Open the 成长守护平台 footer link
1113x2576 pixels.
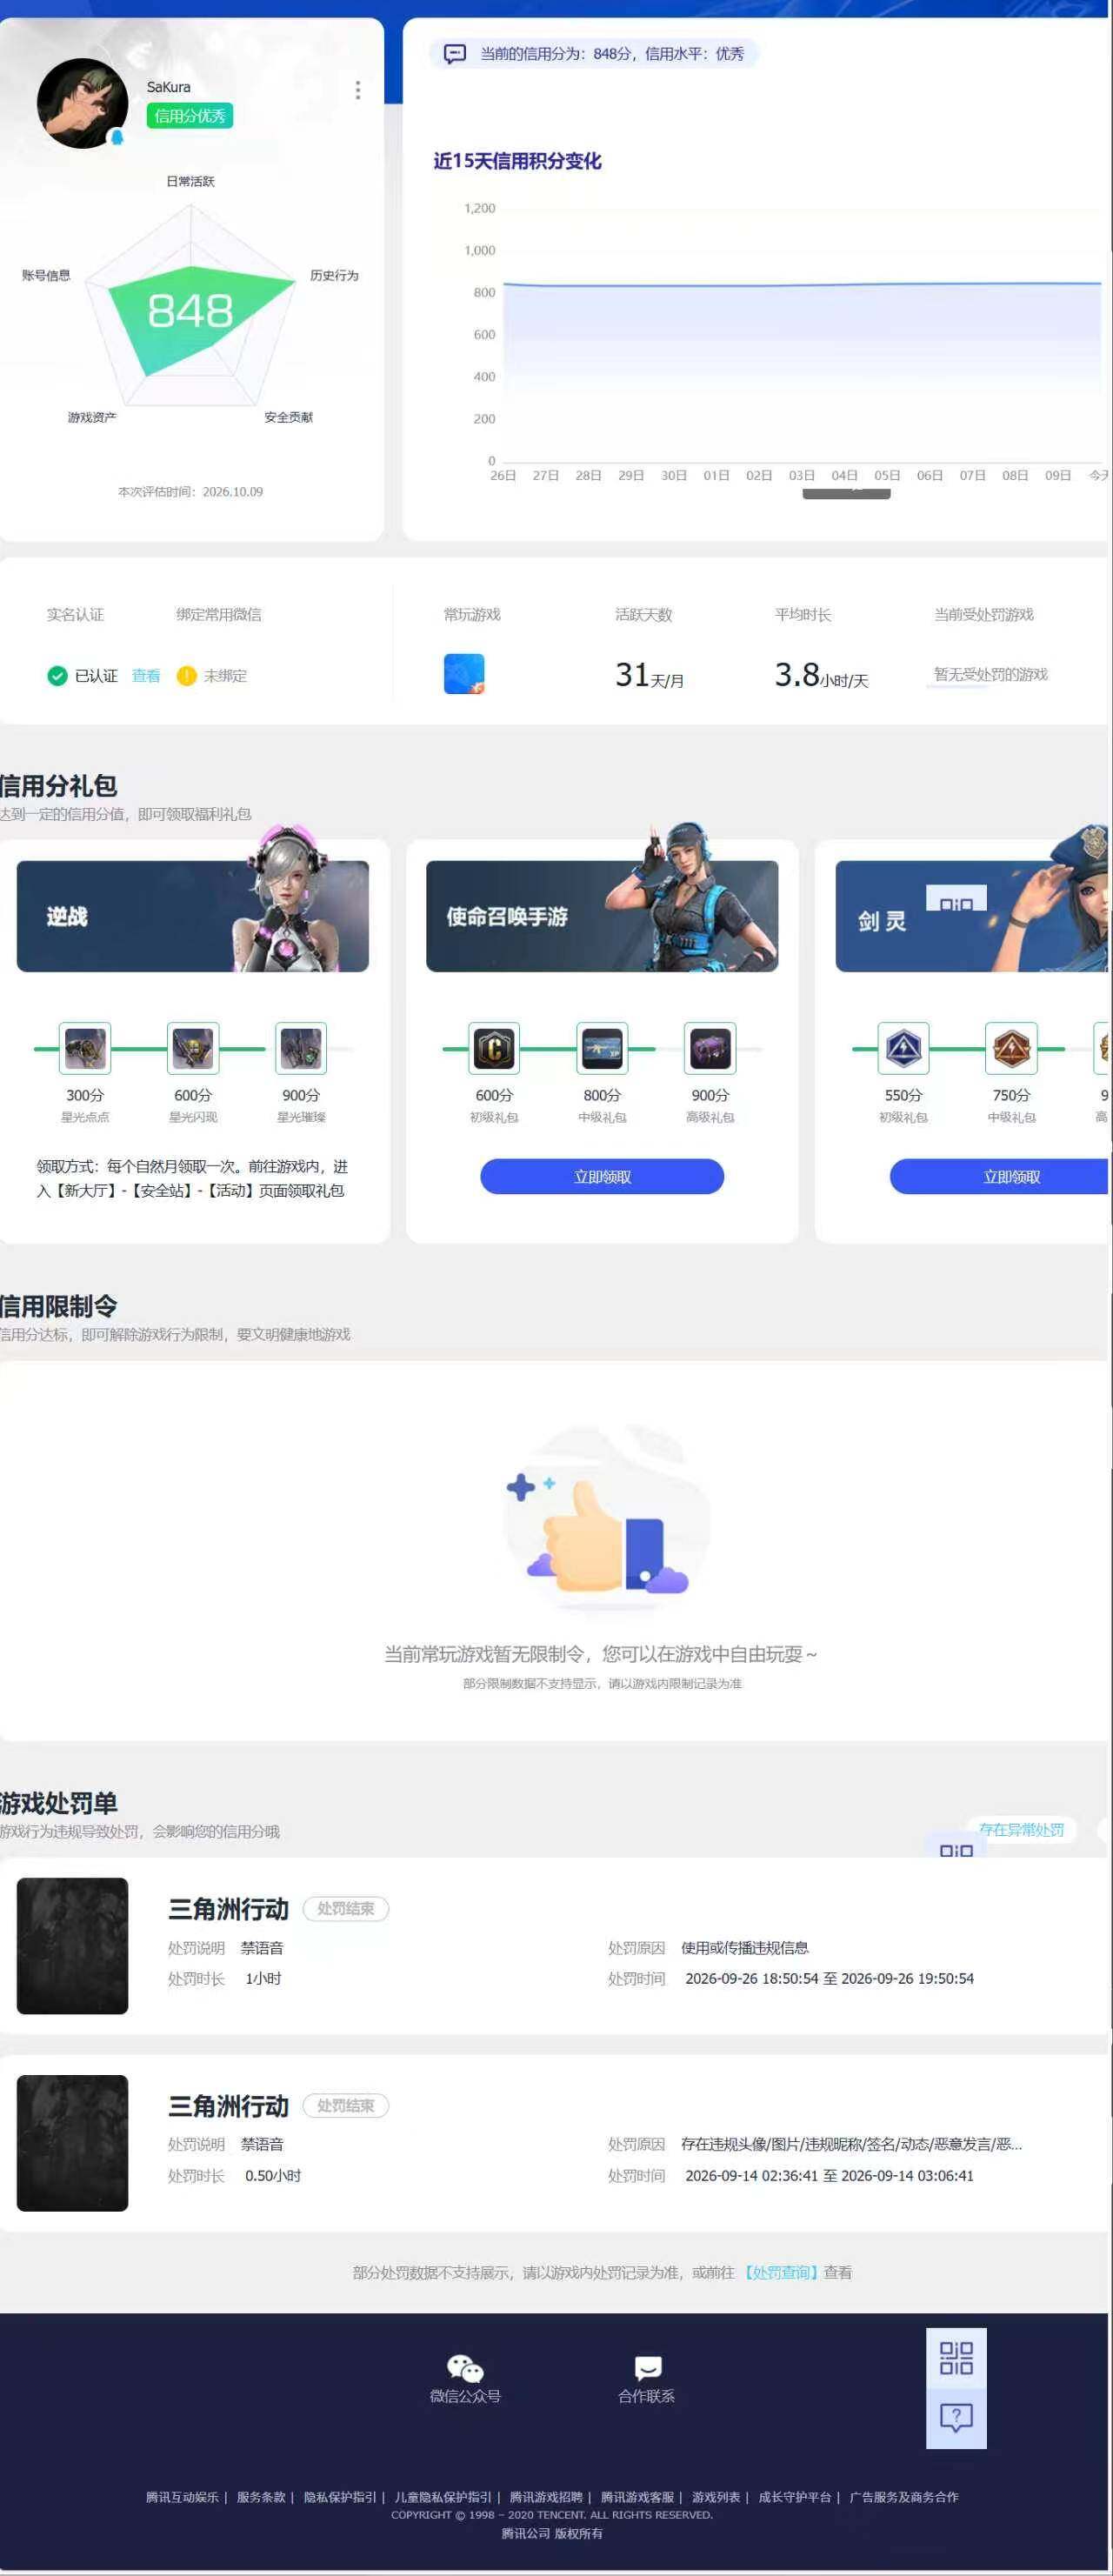click(x=795, y=2496)
